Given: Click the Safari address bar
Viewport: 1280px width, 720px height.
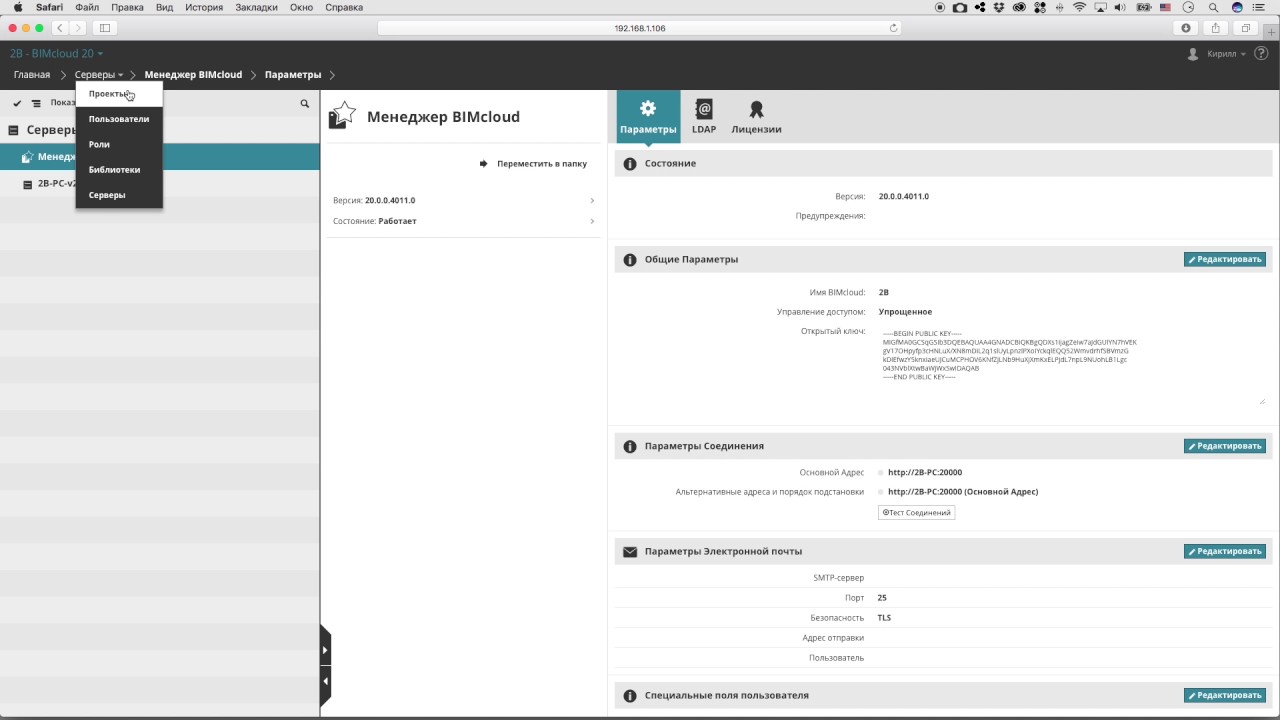Looking at the screenshot, I should (639, 28).
